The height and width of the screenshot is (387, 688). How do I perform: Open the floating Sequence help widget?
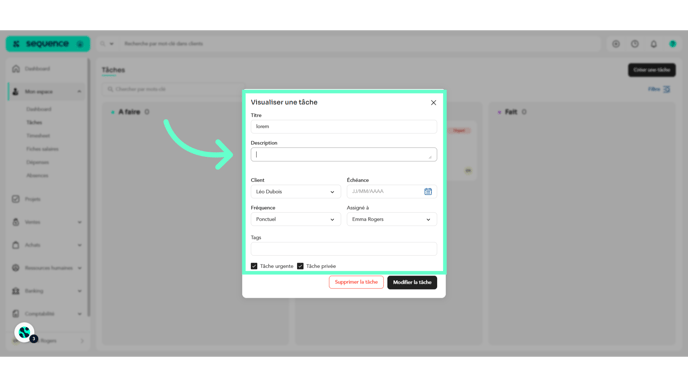click(25, 333)
